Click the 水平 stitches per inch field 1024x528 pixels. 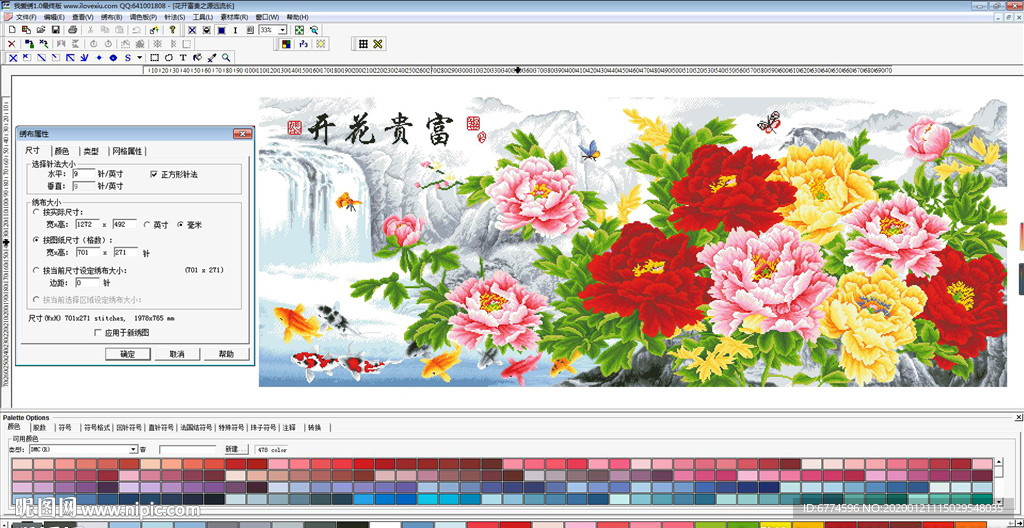pyautogui.click(x=84, y=174)
